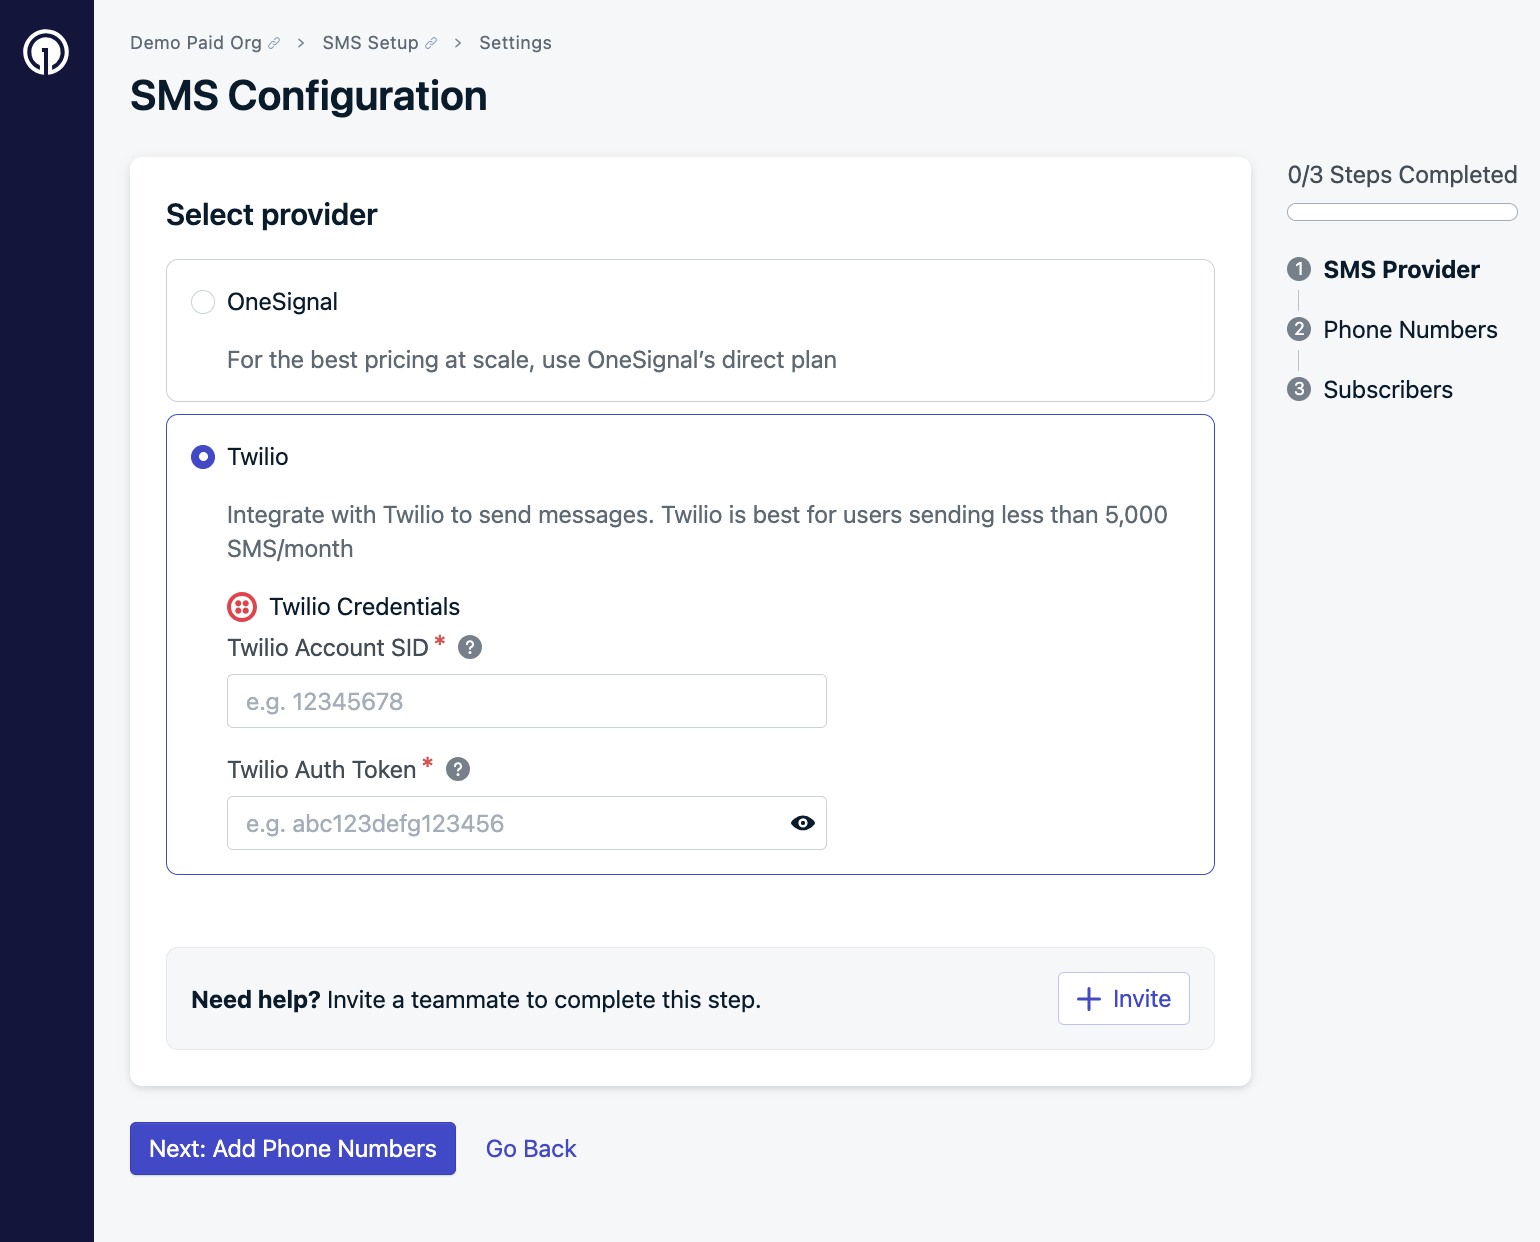Click link icon next to Demo Paid Org
Image resolution: width=1540 pixels, height=1242 pixels.
point(274,43)
